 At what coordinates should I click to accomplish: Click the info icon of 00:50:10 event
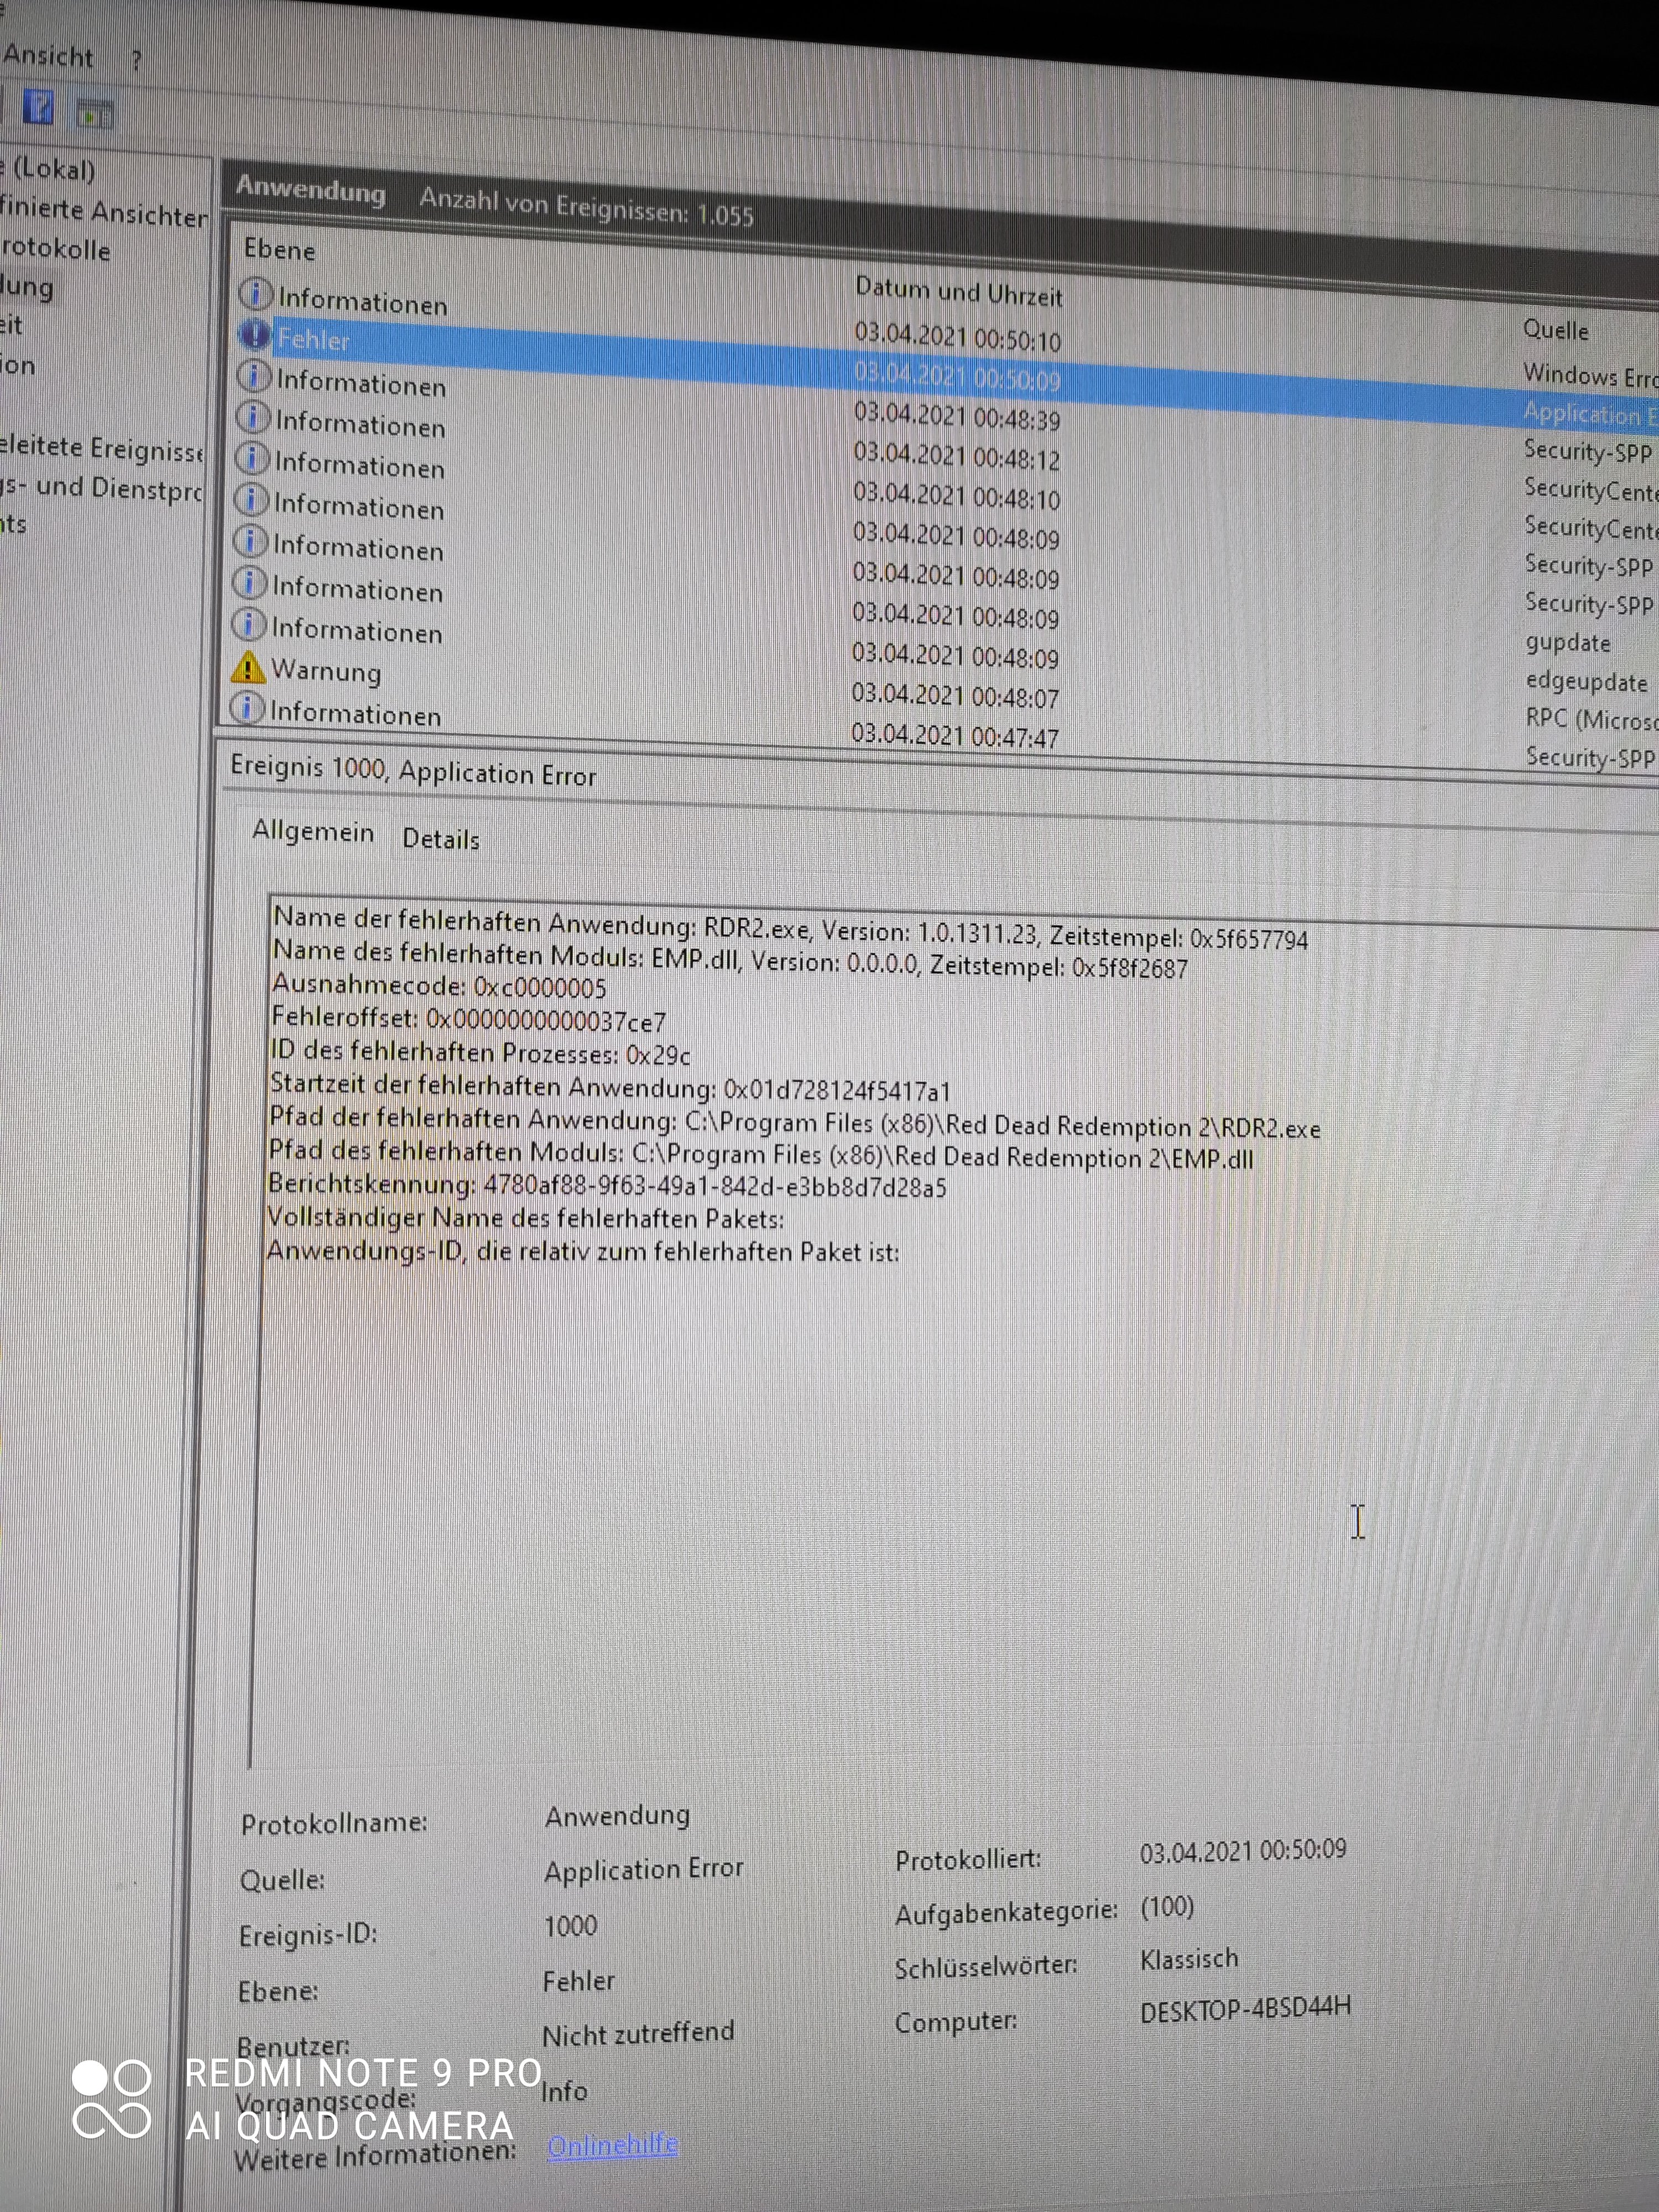256,294
